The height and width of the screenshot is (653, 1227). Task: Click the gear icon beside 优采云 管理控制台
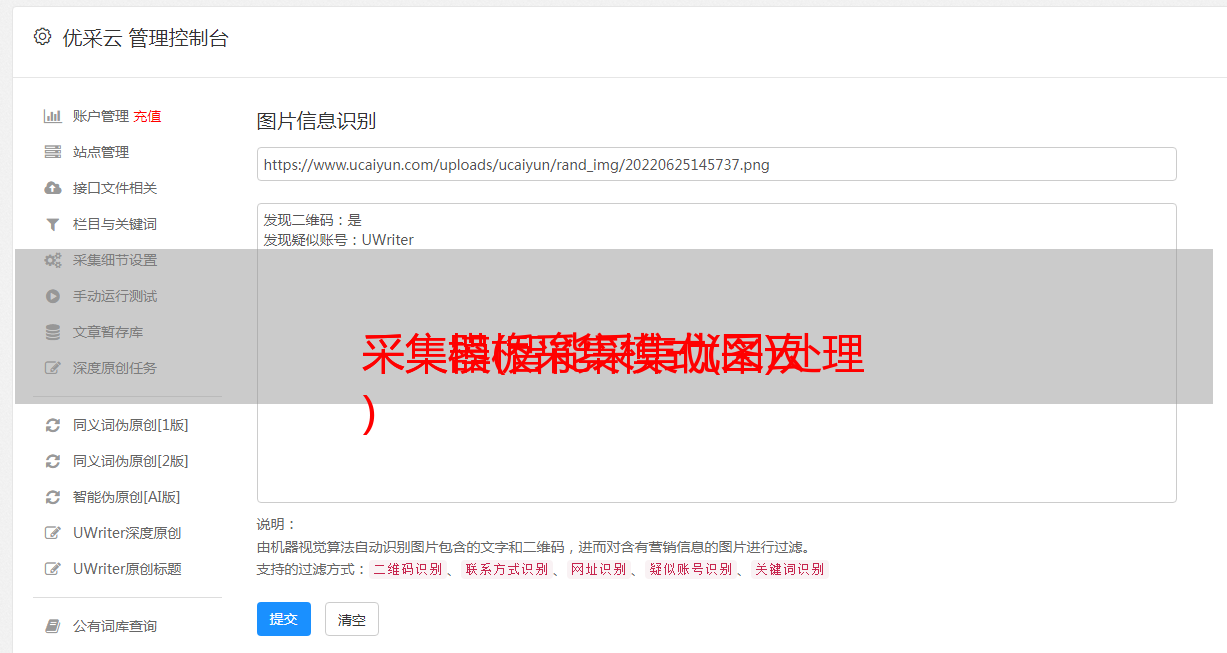(42, 37)
